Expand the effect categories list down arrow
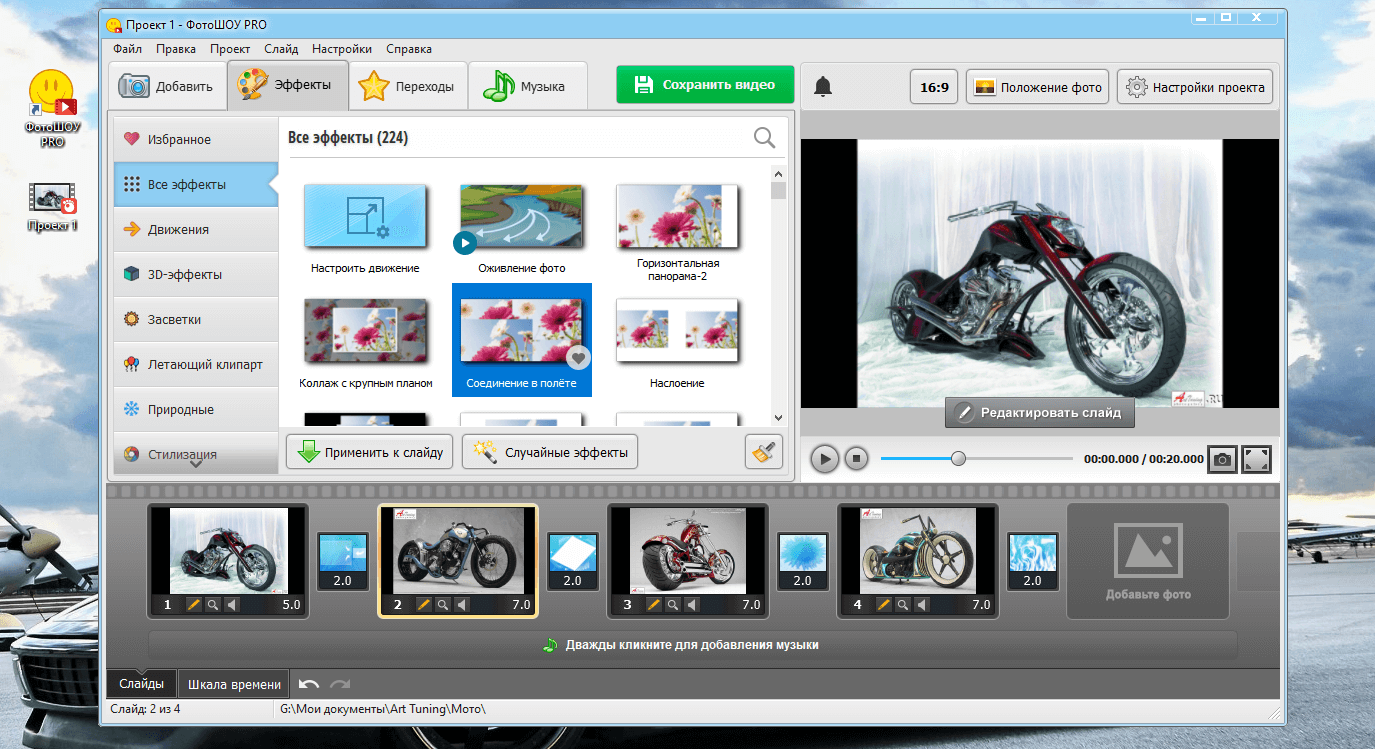 [x=196, y=463]
